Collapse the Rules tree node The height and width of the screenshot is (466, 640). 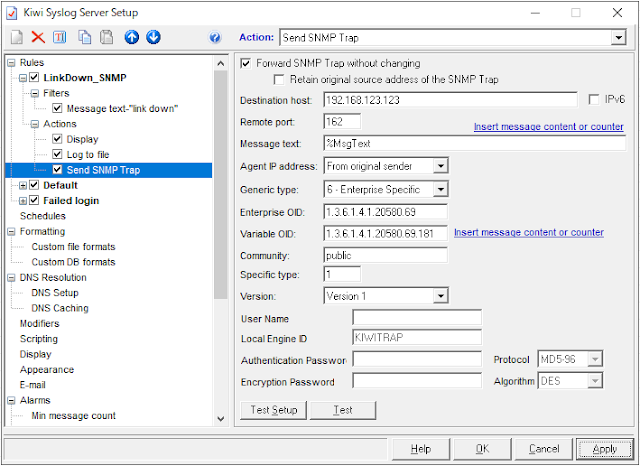(x=11, y=63)
